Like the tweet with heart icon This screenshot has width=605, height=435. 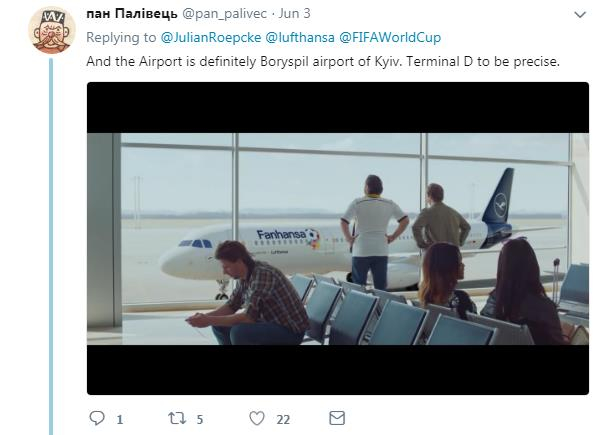pyautogui.click(x=257, y=418)
